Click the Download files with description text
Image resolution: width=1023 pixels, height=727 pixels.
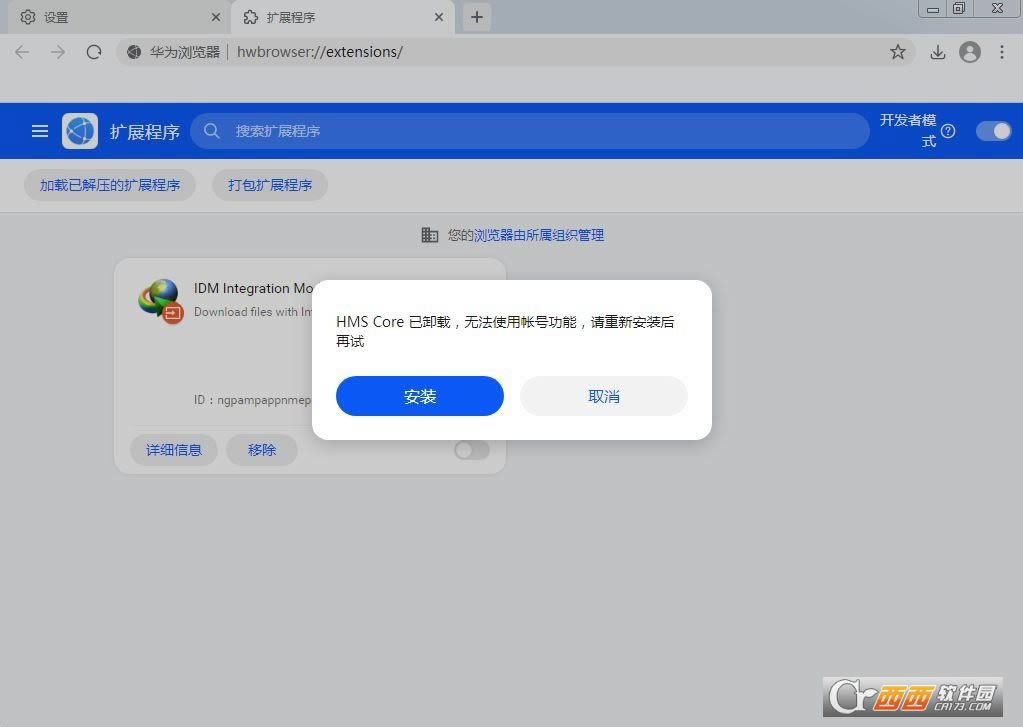[253, 312]
